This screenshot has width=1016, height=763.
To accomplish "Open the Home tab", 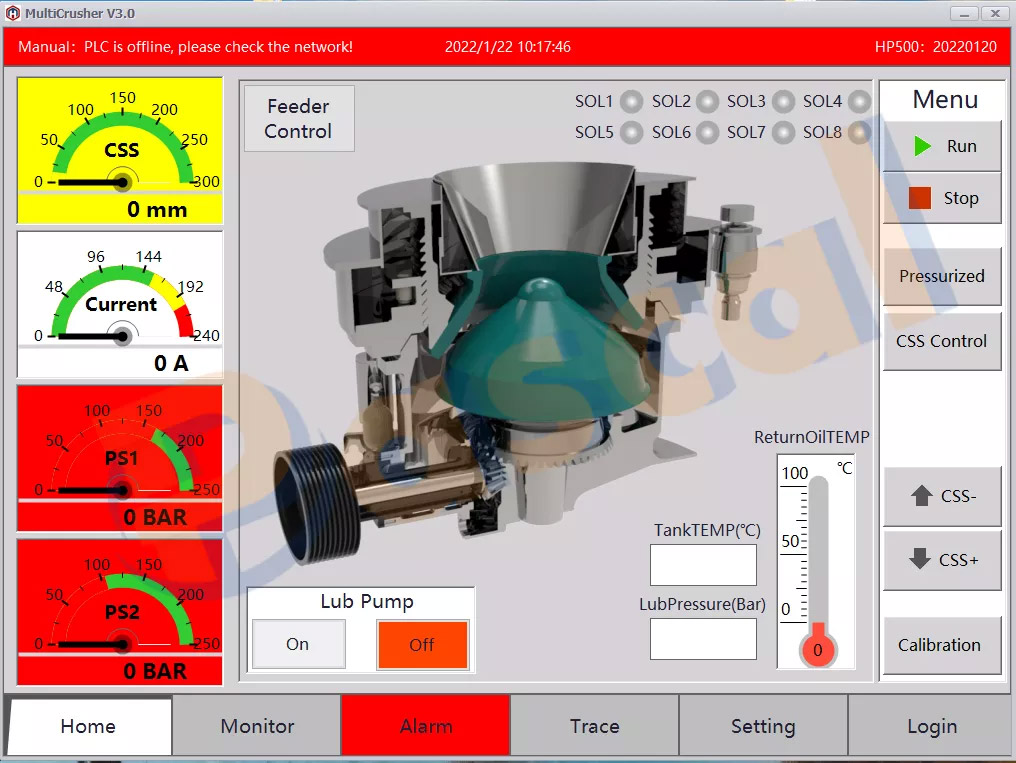I will 89,726.
